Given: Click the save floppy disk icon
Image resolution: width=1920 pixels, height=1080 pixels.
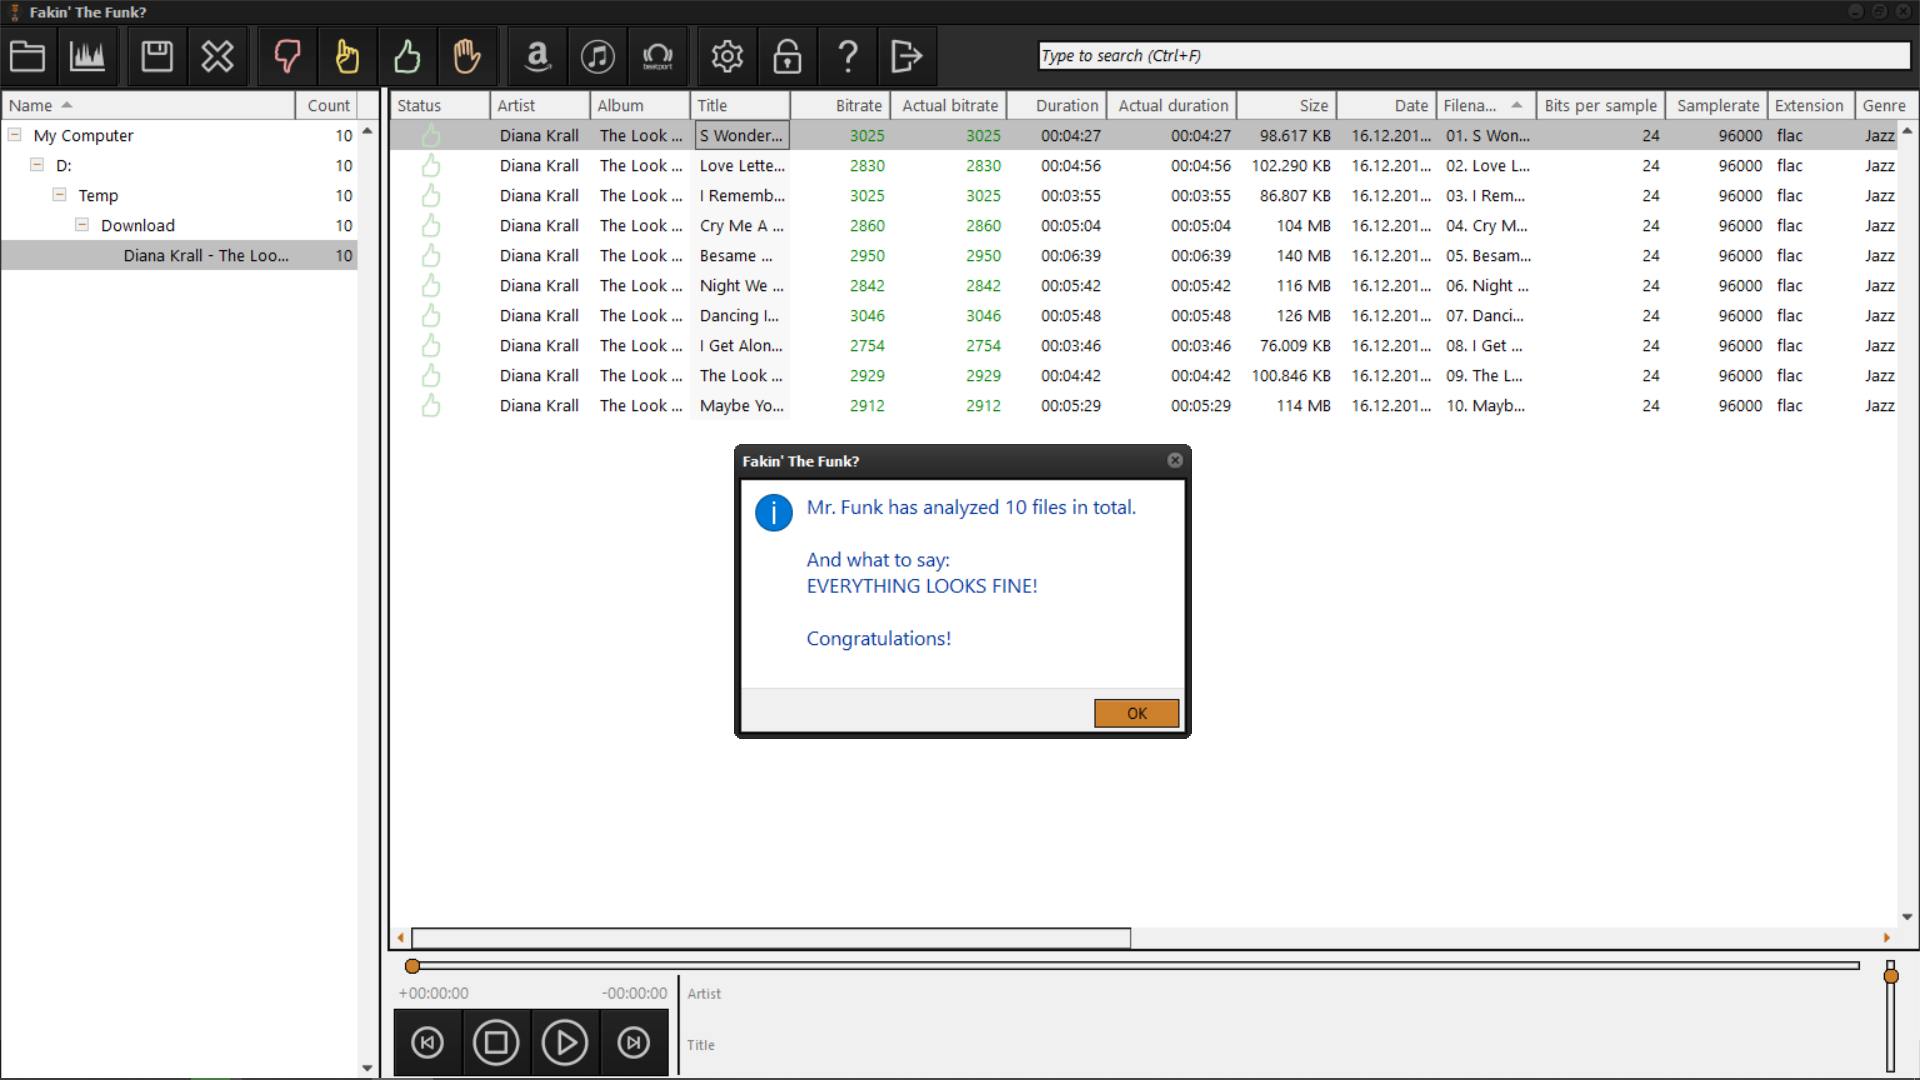Looking at the screenshot, I should (157, 56).
